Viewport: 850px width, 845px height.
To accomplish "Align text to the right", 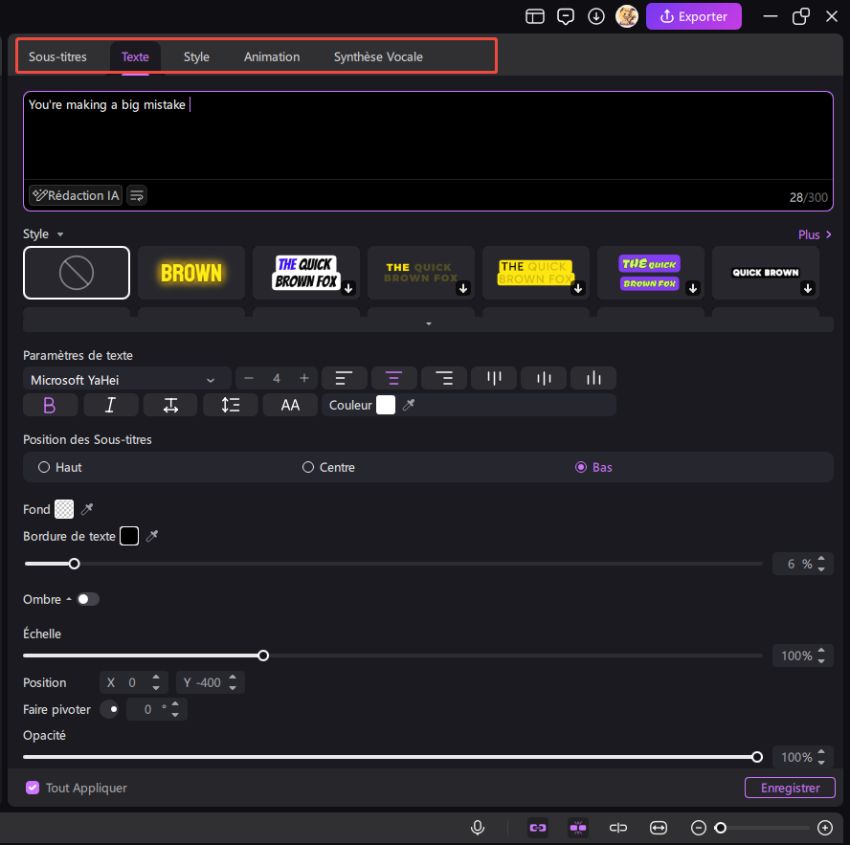I will tap(444, 378).
